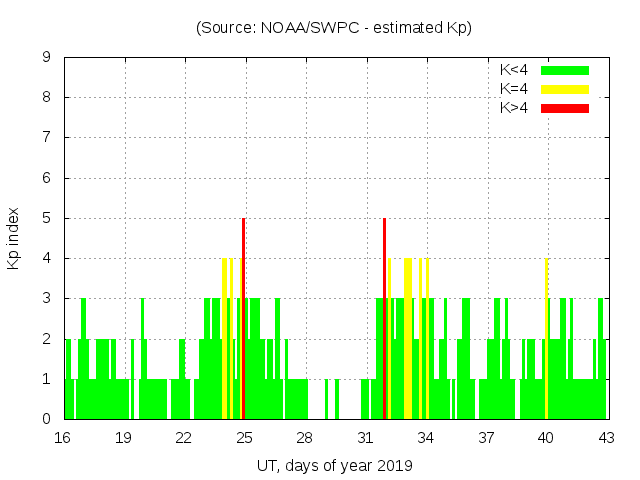Image resolution: width=640 pixels, height=480 pixels.
Task: Click the 'Kp index' y-axis label
Action: [x=14, y=239]
